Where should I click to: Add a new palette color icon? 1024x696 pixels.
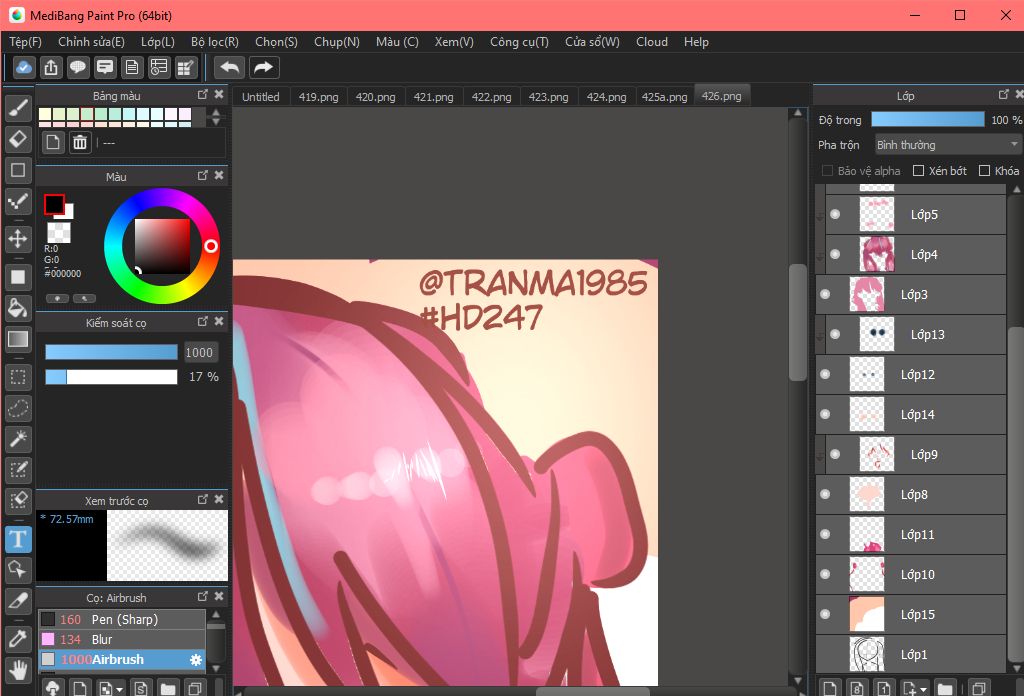[x=53, y=142]
